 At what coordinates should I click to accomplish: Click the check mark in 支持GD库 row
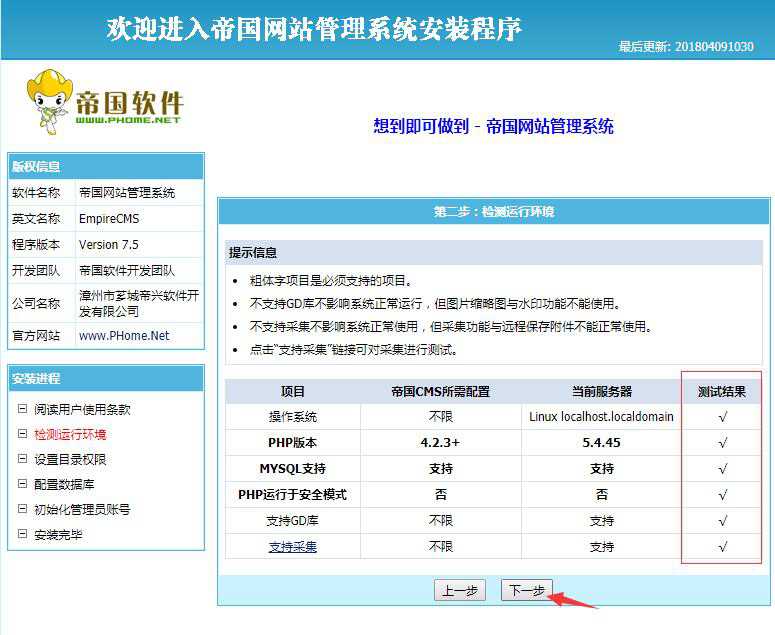(x=723, y=521)
